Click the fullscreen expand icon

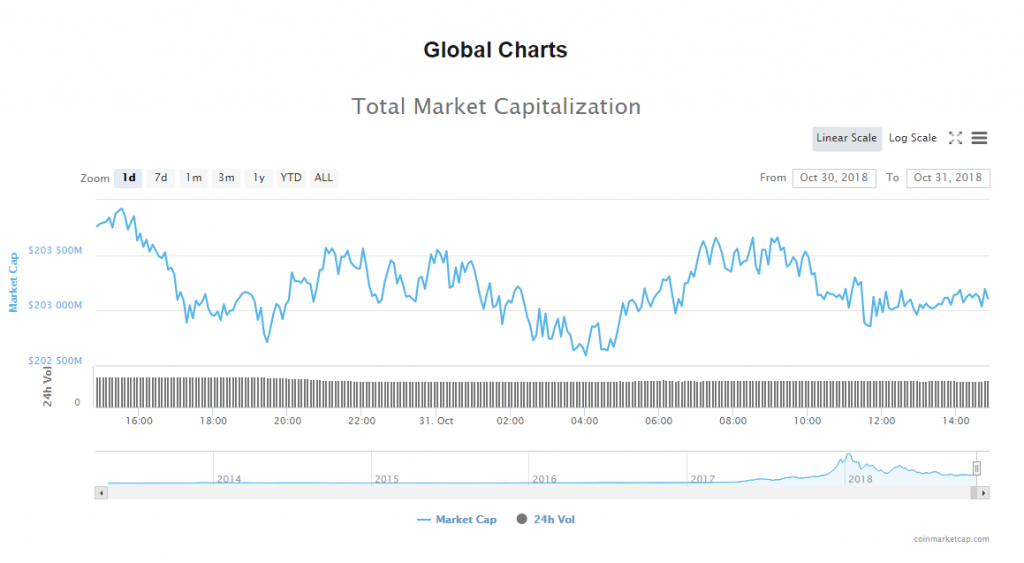pos(955,138)
